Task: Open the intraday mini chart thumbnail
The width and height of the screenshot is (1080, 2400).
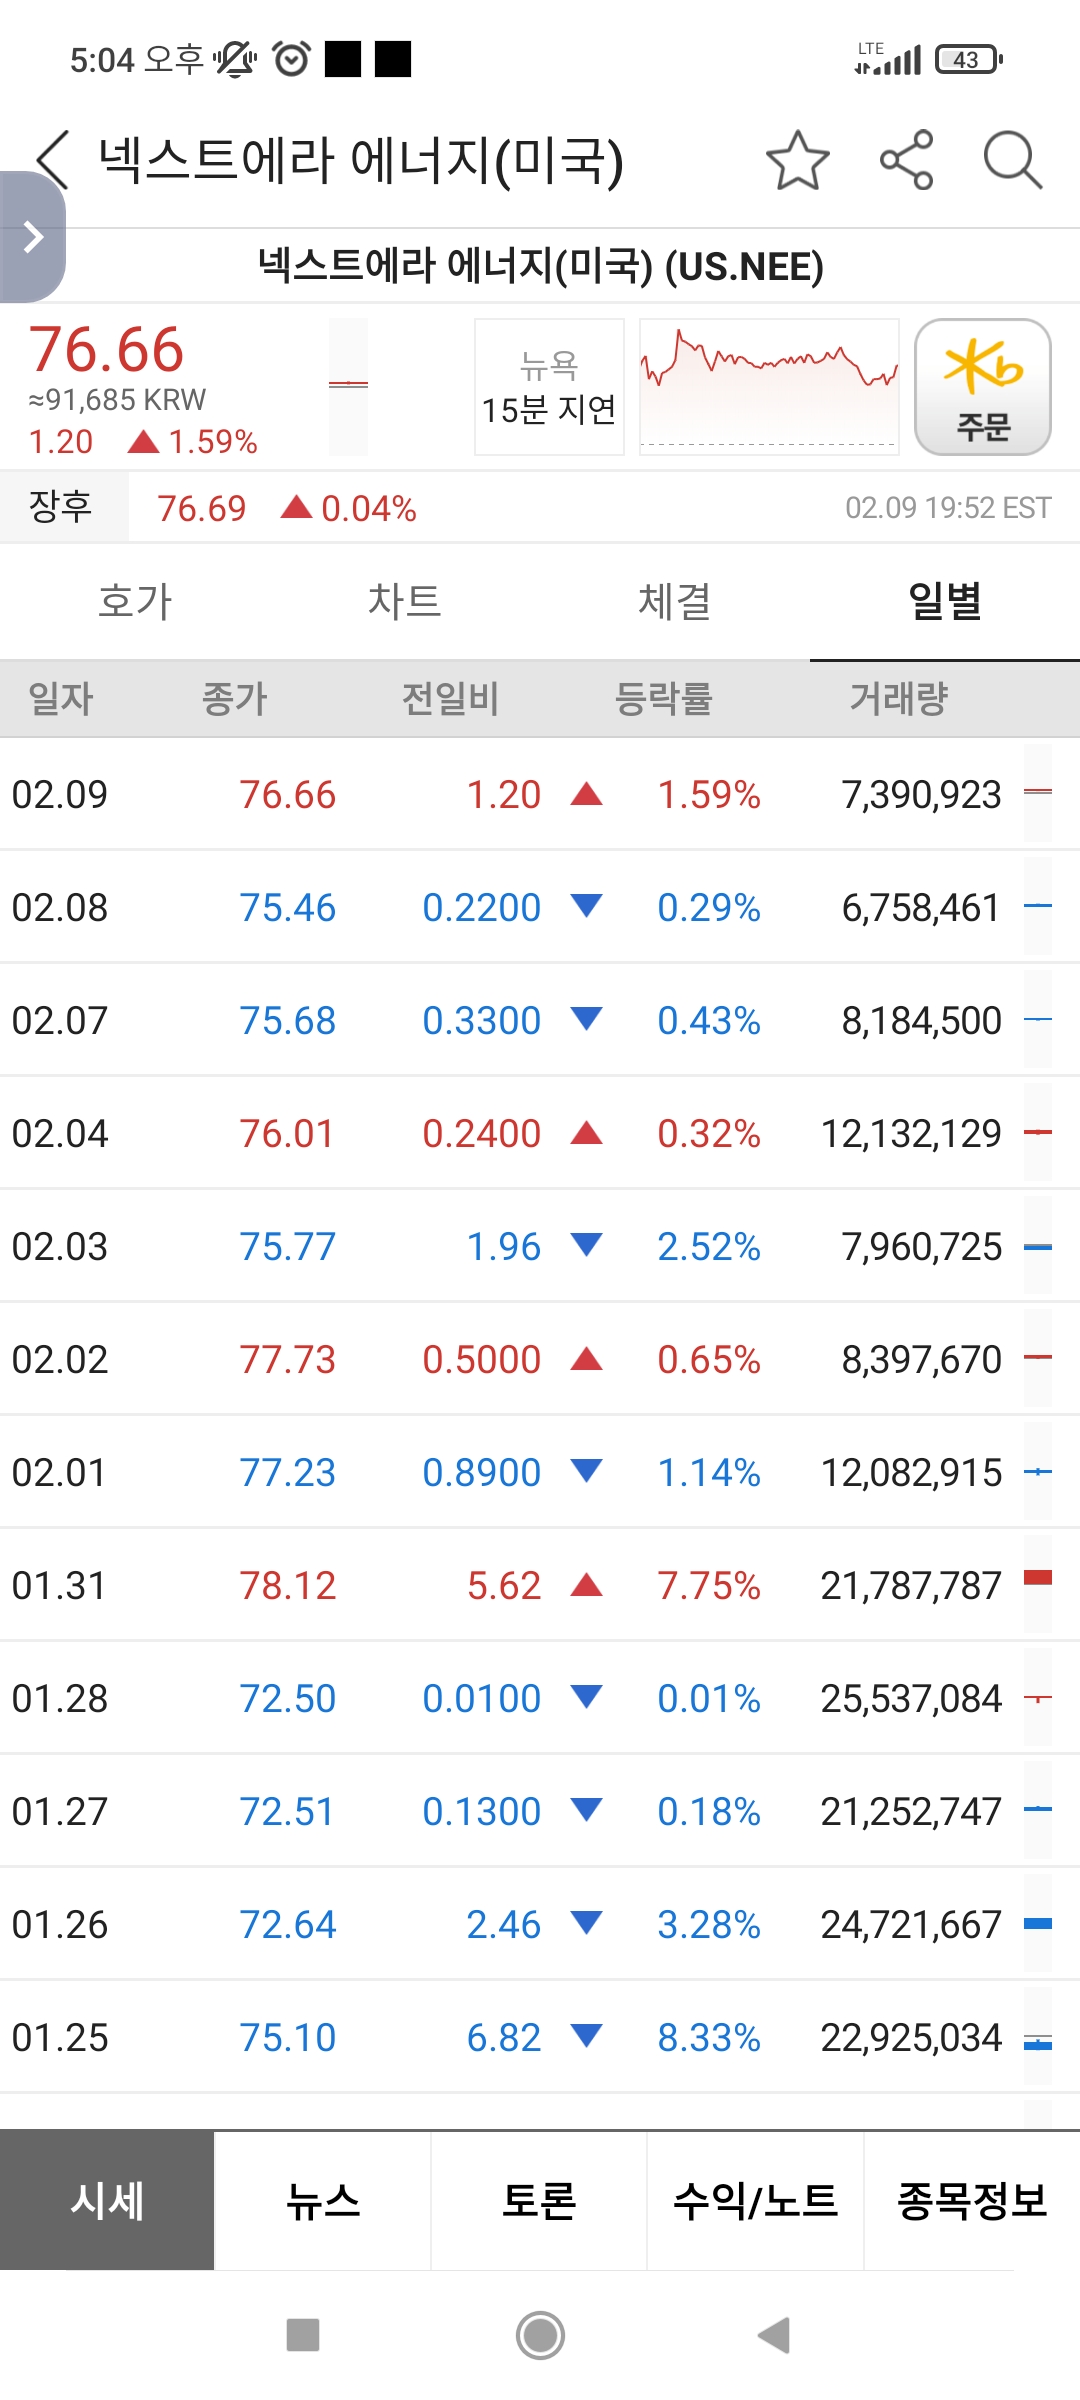Action: (769, 387)
